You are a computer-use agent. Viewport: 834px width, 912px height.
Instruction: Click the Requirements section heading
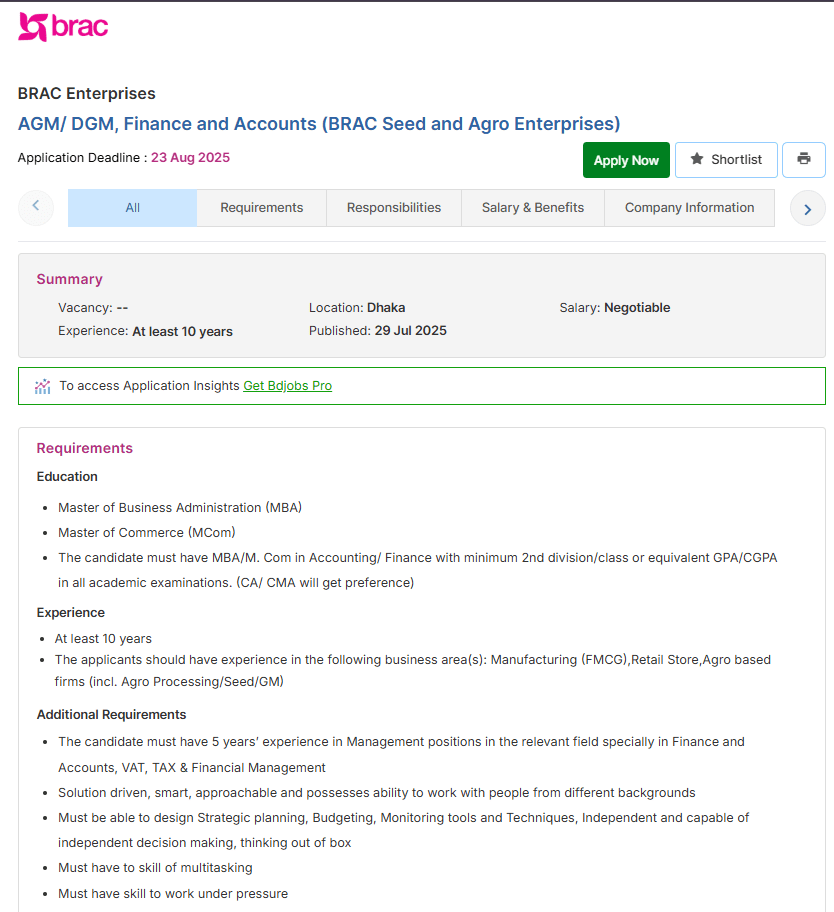[84, 448]
